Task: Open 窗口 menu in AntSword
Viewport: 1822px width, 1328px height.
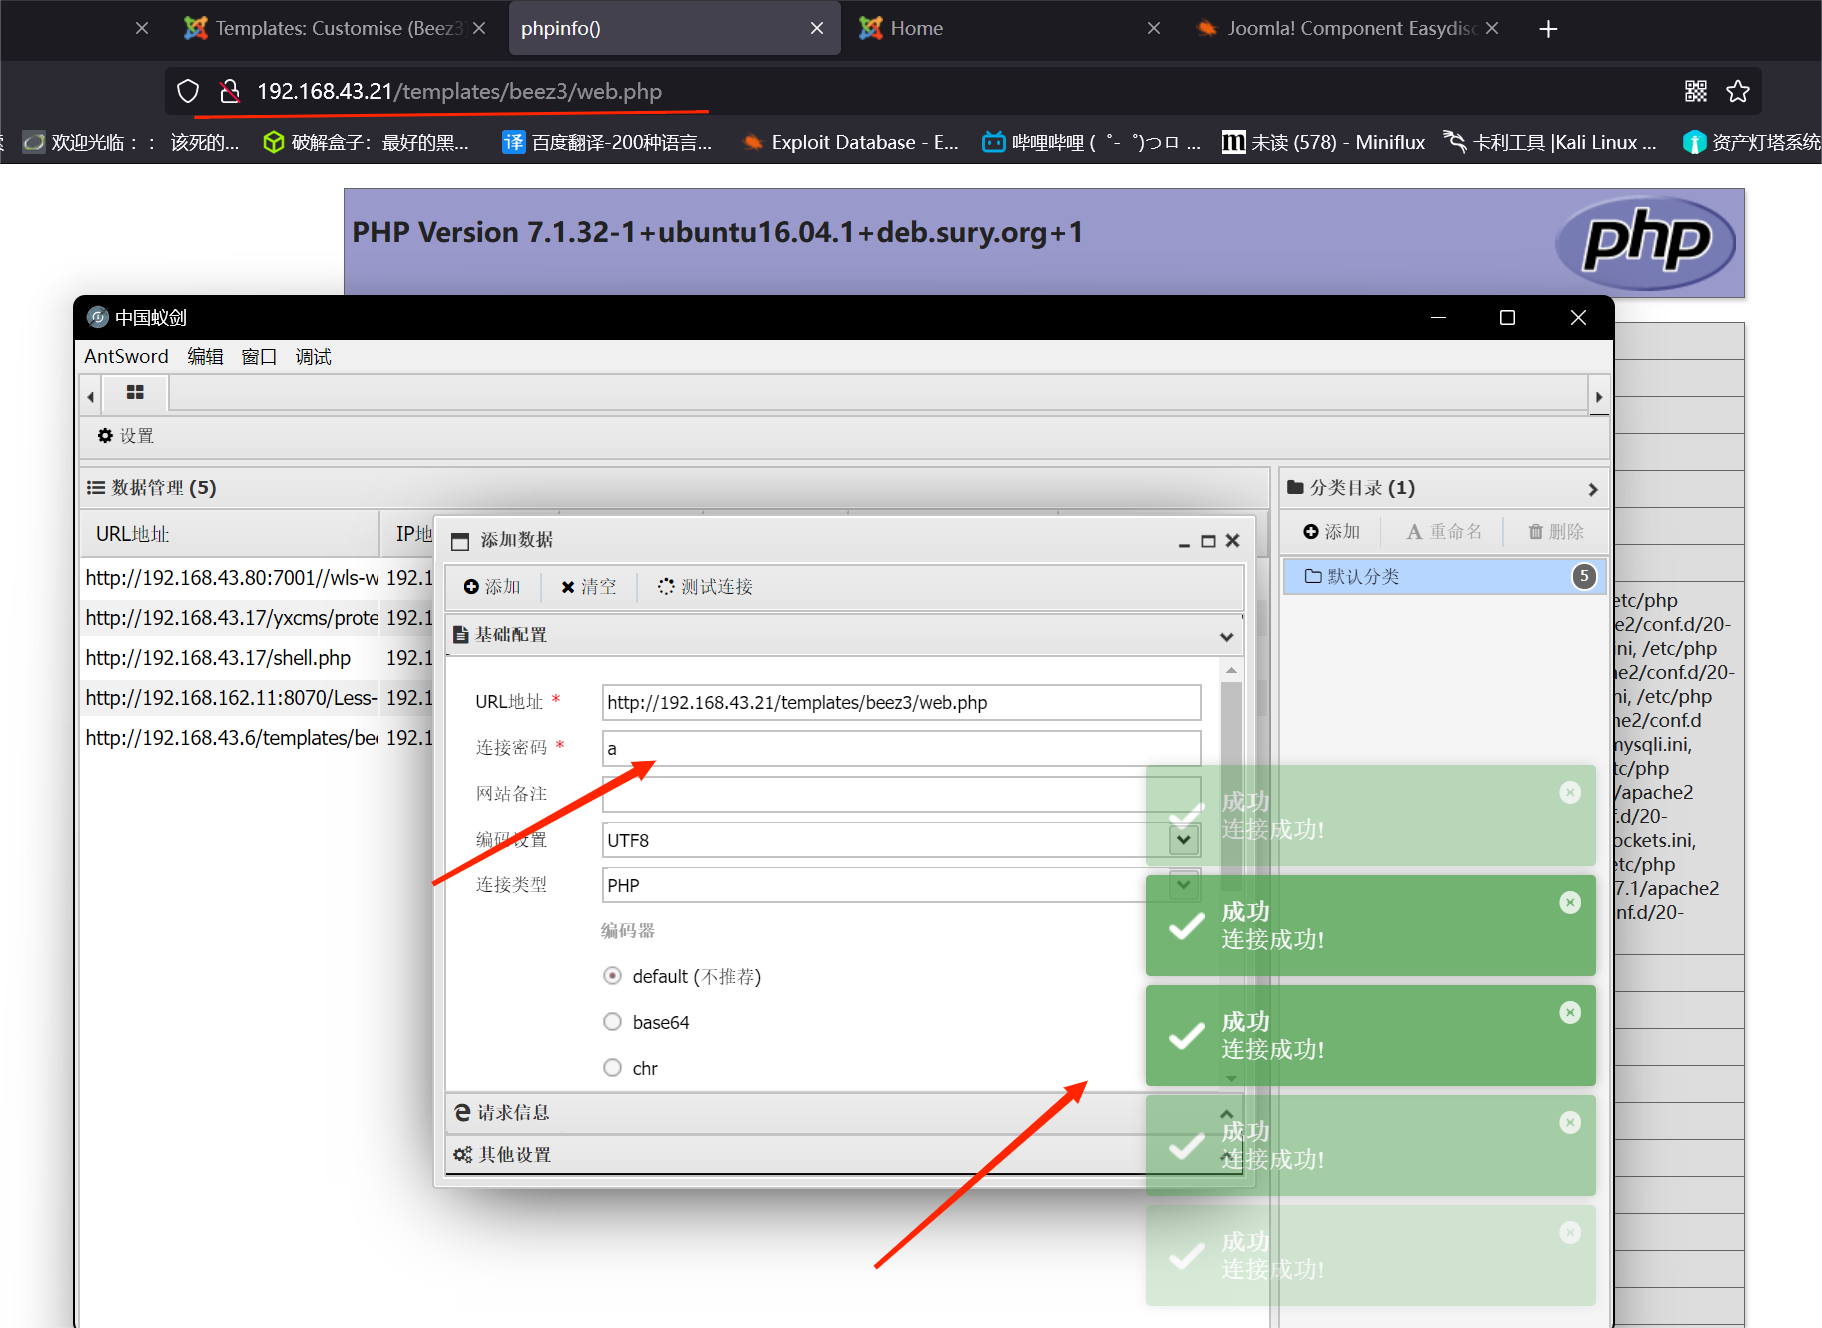Action: click(259, 357)
